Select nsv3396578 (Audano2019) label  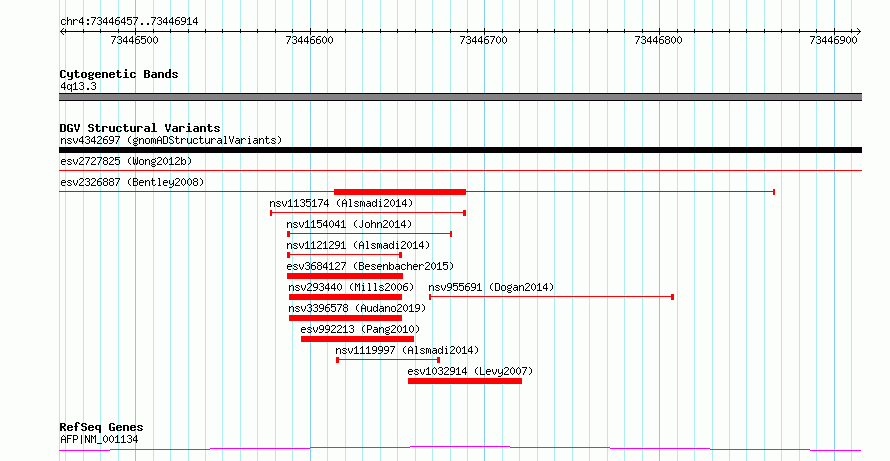(357, 308)
